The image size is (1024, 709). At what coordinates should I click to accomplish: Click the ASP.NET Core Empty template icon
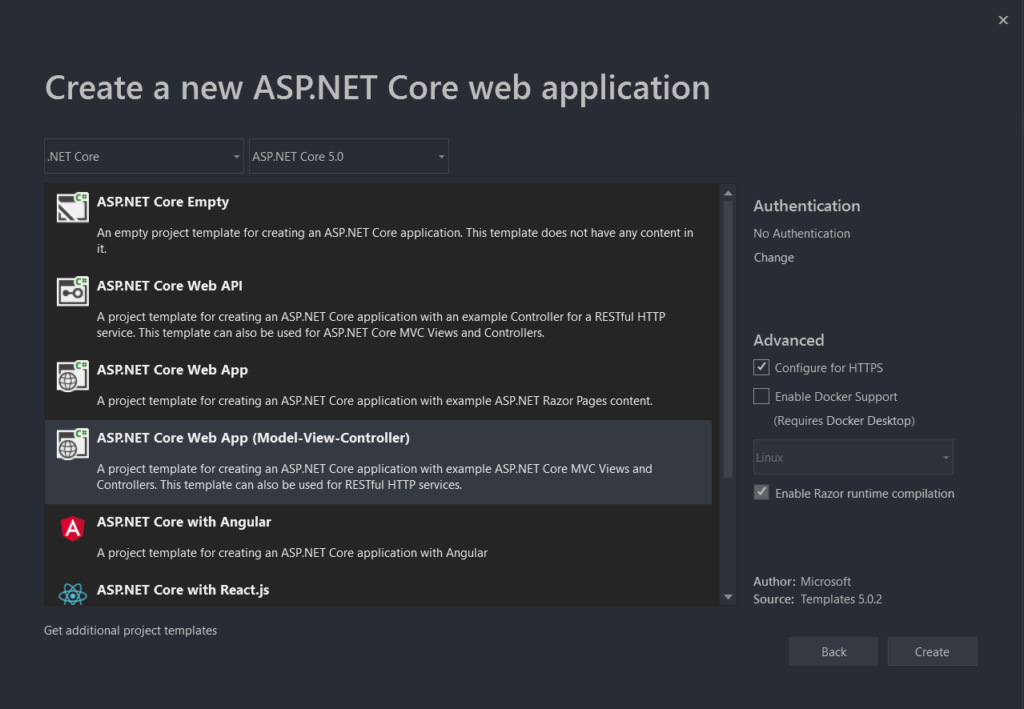pos(71,207)
